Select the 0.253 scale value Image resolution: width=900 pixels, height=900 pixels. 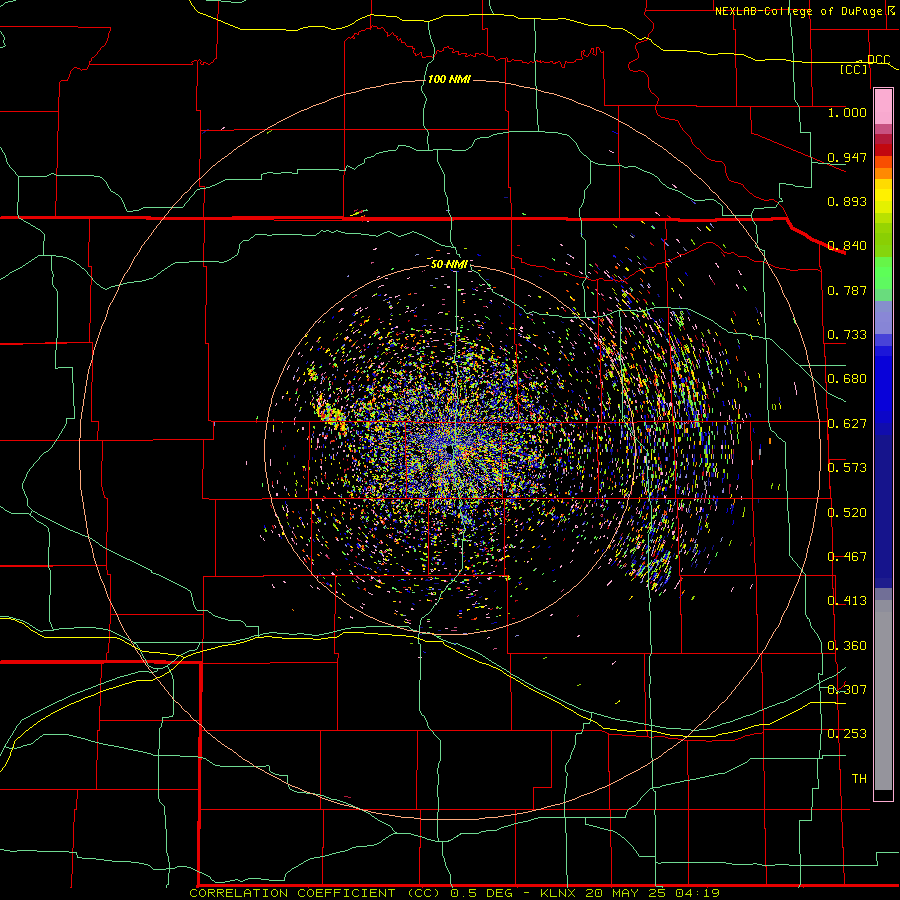coord(847,734)
